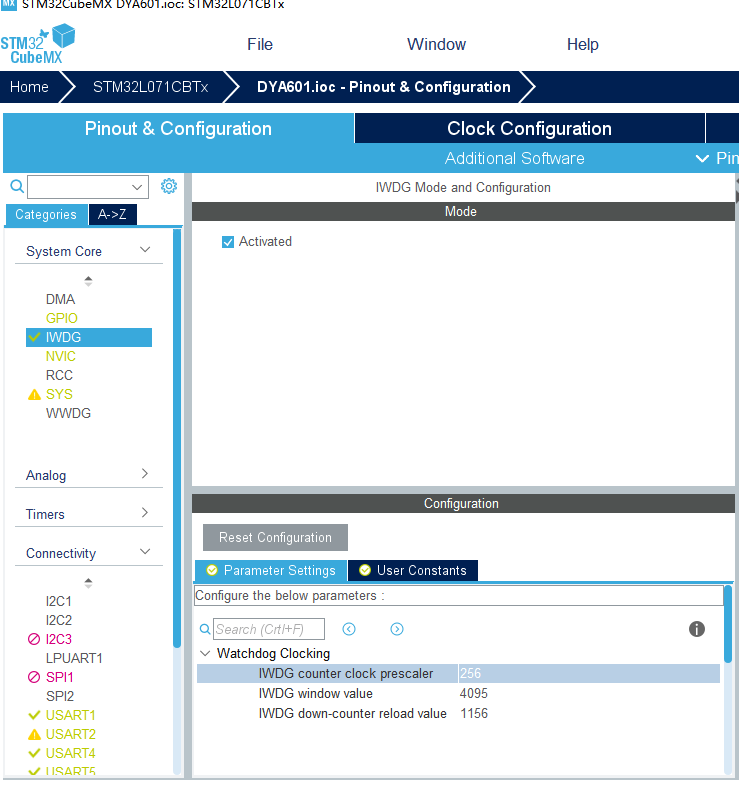Go to Home breadcrumb
Screen dimensions: 739x786
30,87
